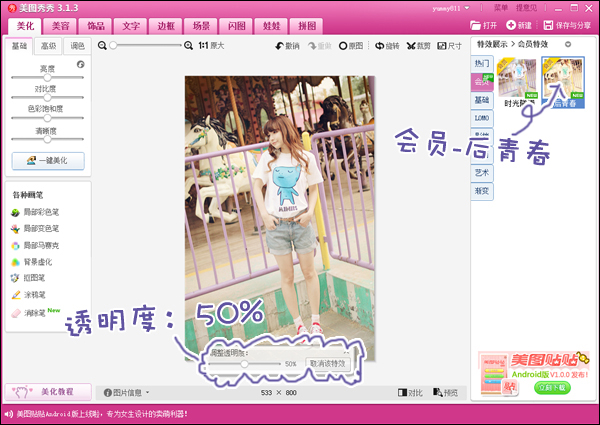Open the 文字 text tab
The image size is (600, 425).
click(130, 26)
